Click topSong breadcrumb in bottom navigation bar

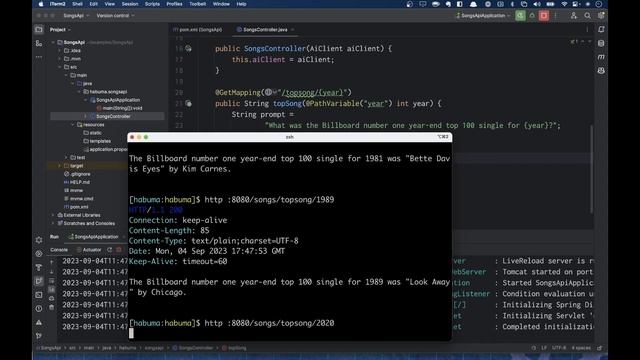click(x=235, y=348)
